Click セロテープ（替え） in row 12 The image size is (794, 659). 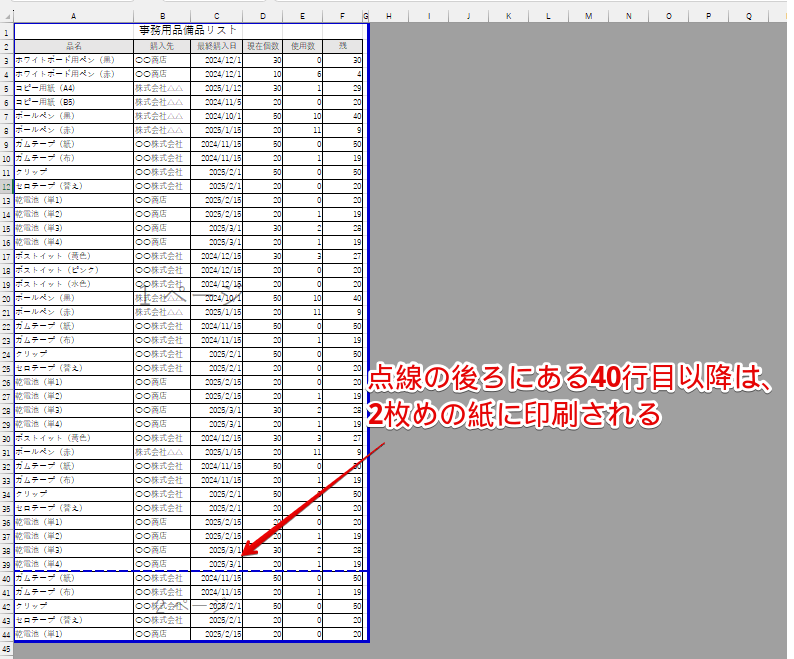point(74,186)
